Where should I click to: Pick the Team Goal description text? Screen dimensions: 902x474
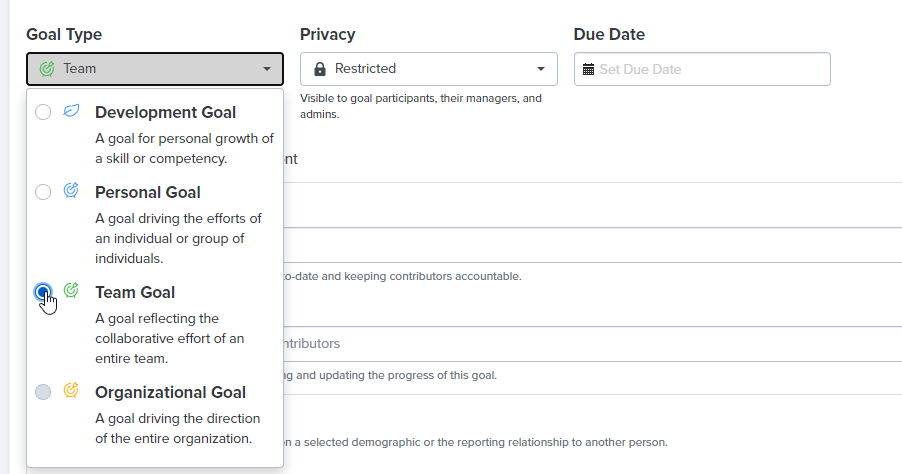point(170,338)
